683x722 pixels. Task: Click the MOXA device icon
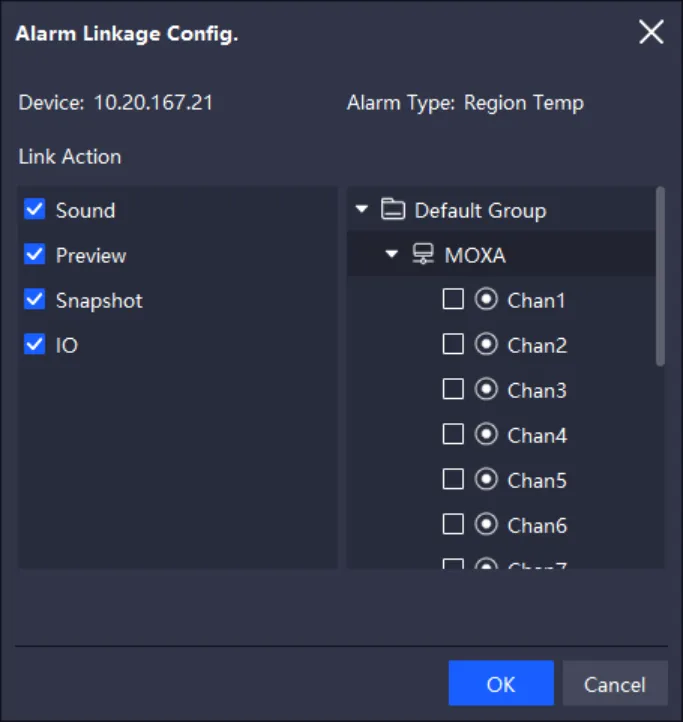424,255
